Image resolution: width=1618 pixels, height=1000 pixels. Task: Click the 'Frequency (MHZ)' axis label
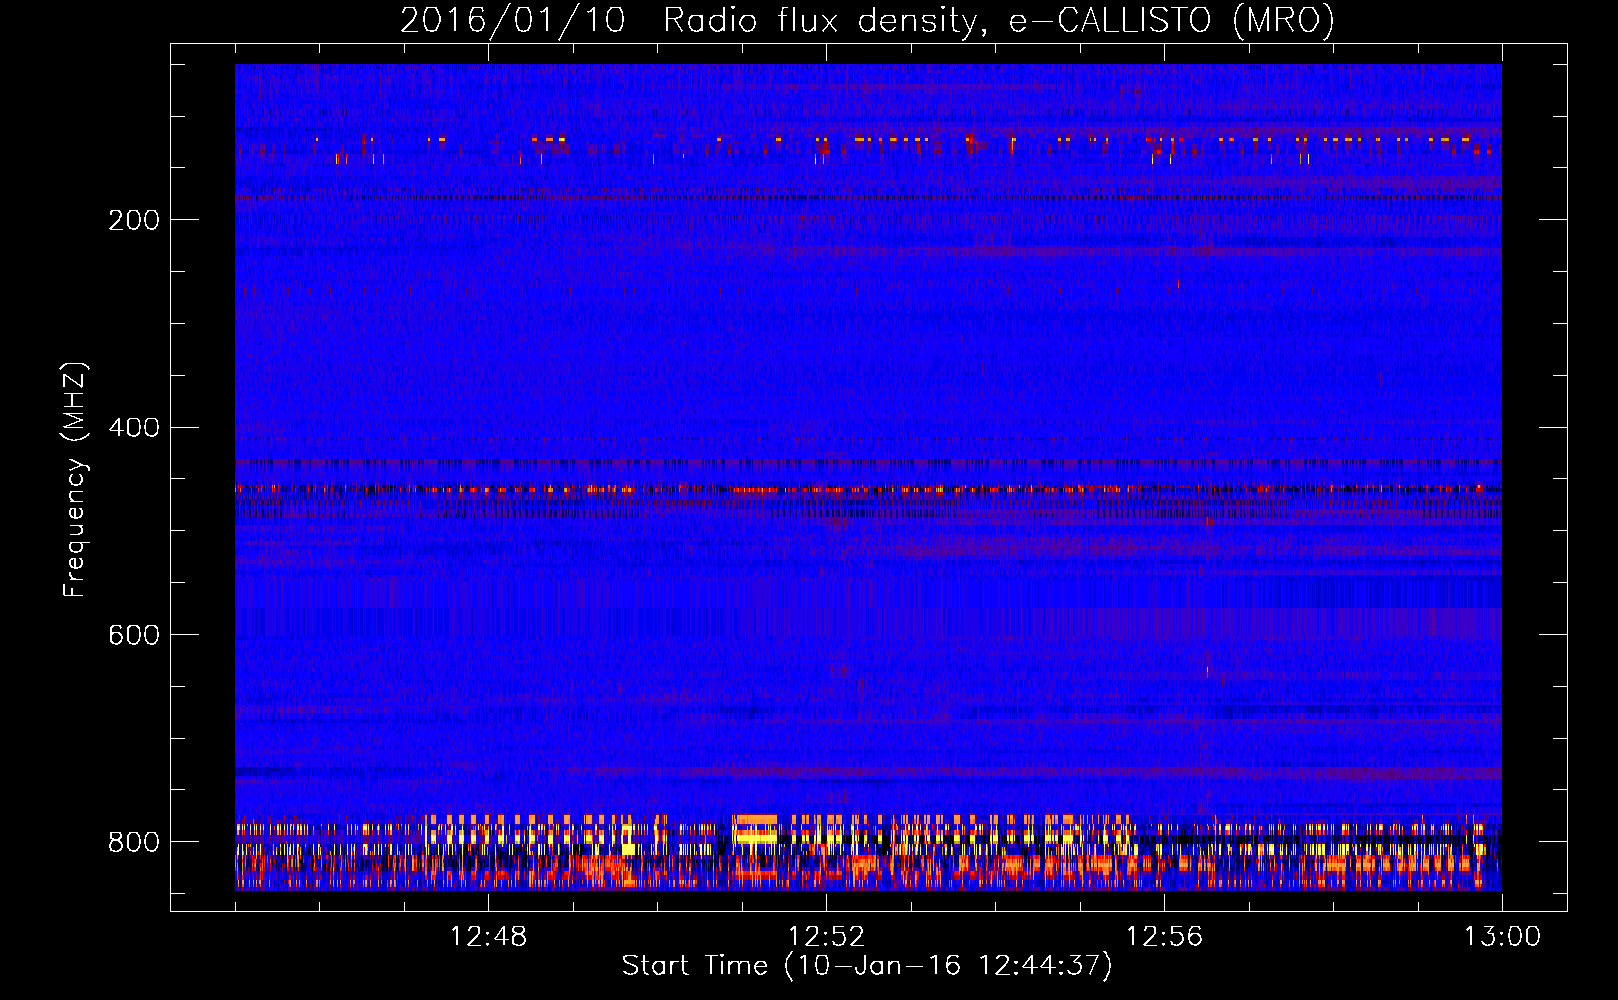click(75, 480)
